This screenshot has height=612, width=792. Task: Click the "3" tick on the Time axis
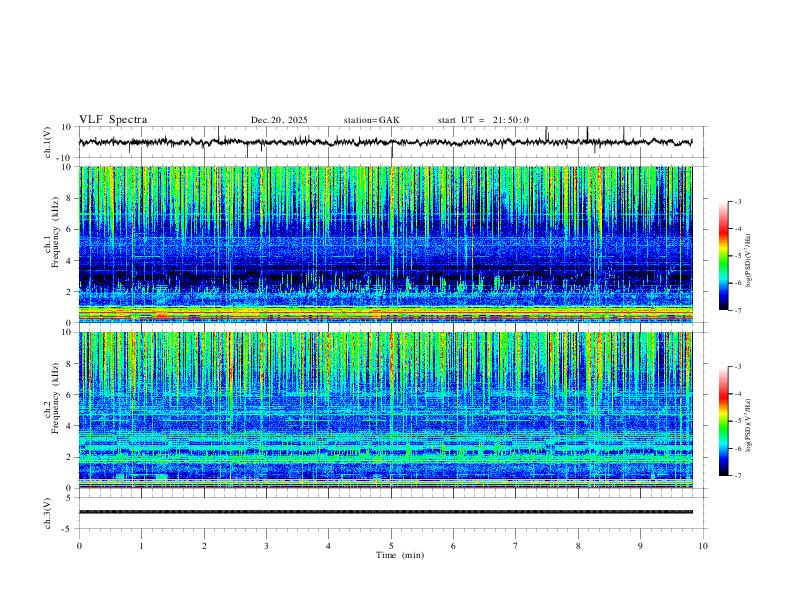pos(266,546)
